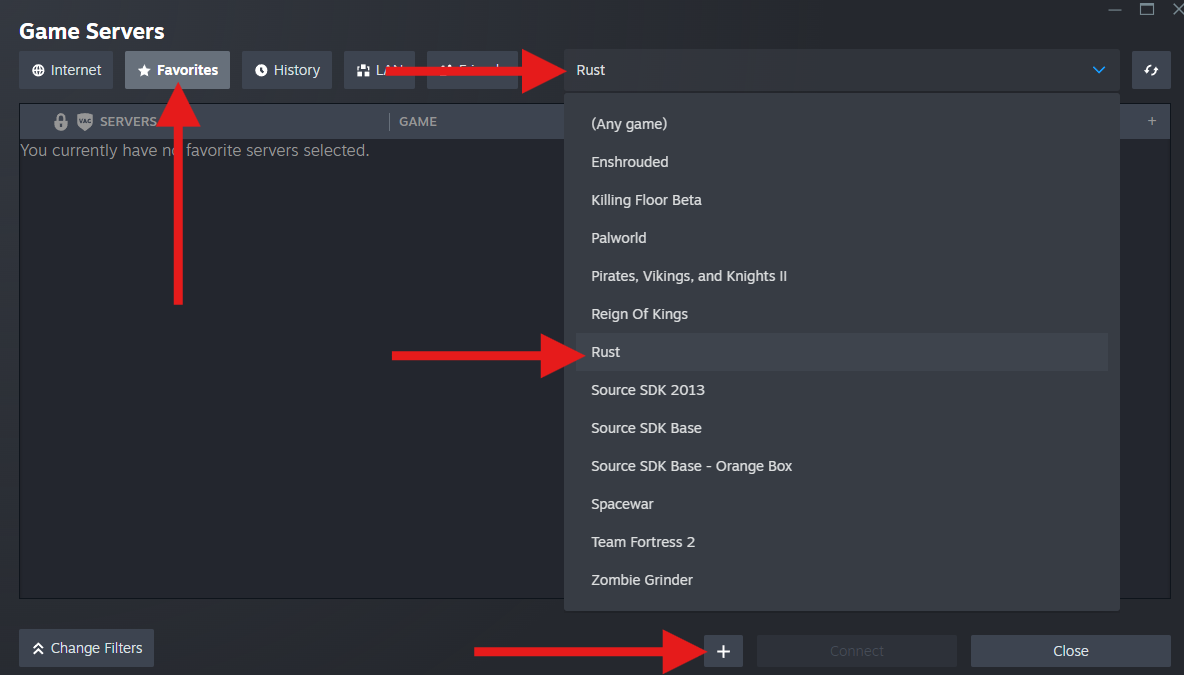Screen dimensions: 1184x675
Task: Switch to the History tab
Action: click(x=287, y=70)
